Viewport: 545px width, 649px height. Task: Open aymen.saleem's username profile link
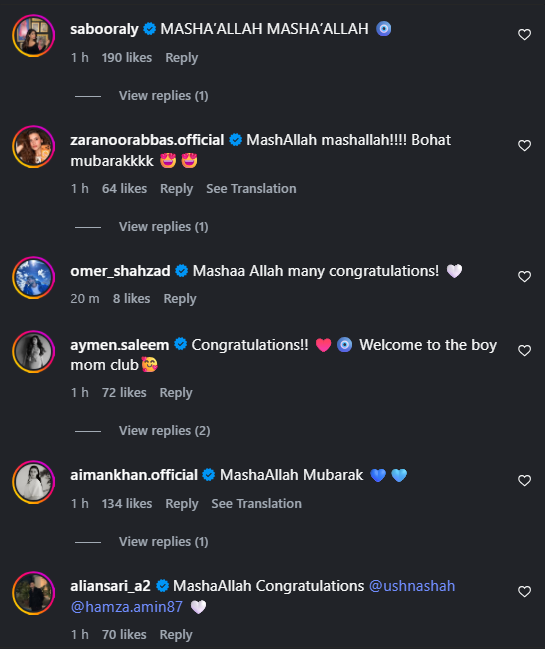120,345
